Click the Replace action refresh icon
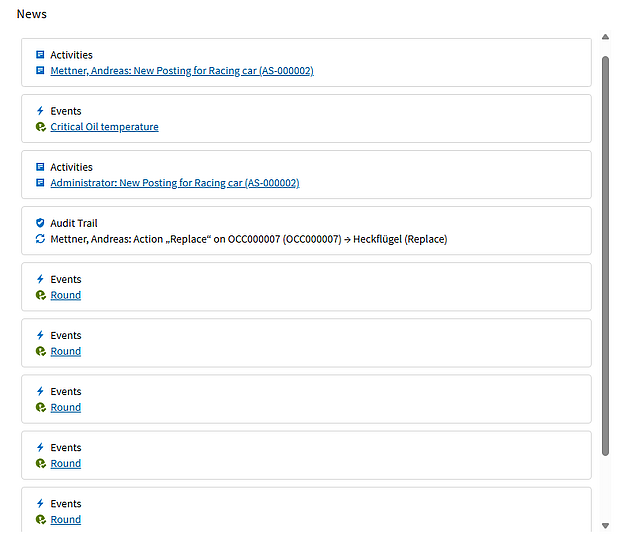Viewport: 624px width, 546px height. (x=40, y=239)
